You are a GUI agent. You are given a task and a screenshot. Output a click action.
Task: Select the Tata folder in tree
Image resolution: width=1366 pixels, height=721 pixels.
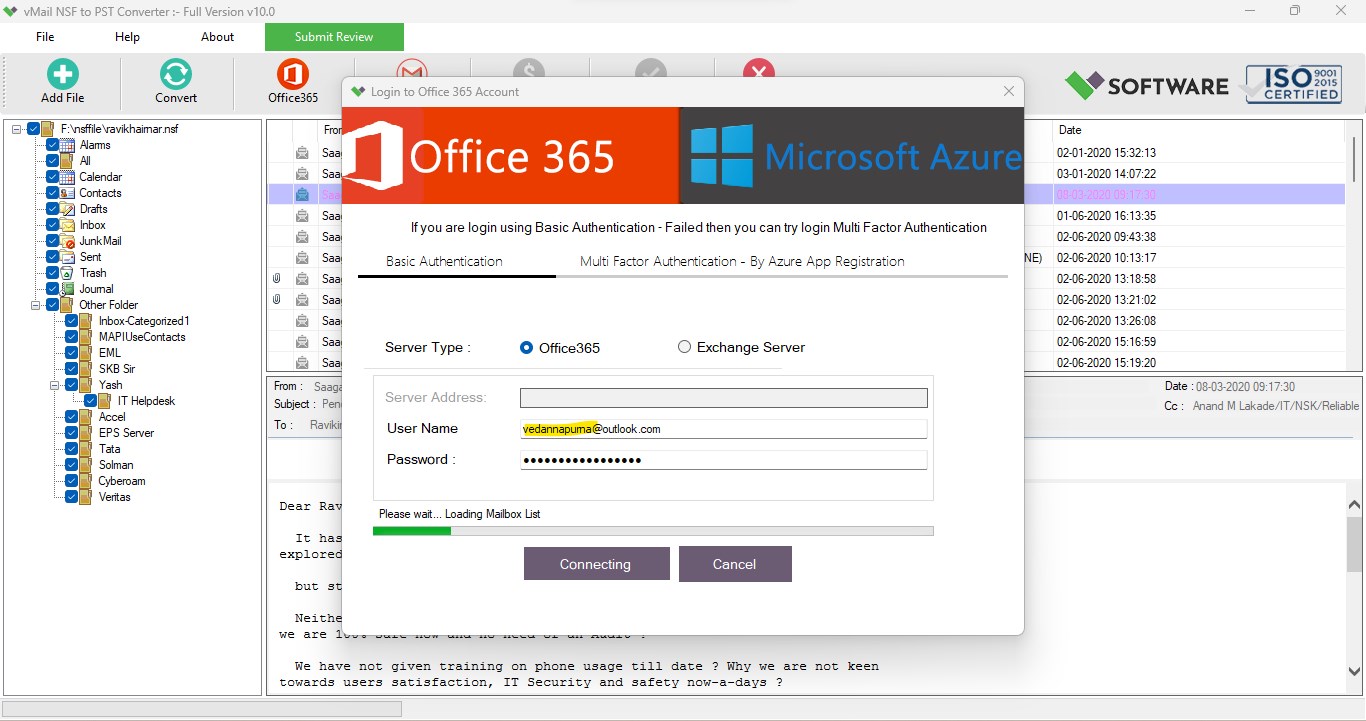click(x=109, y=449)
